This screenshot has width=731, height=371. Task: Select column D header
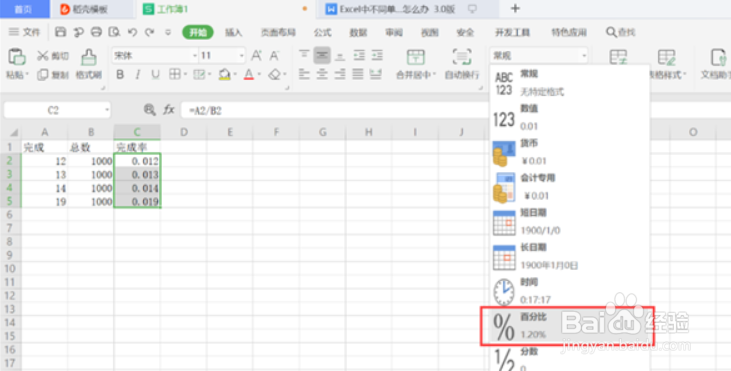[x=184, y=132]
